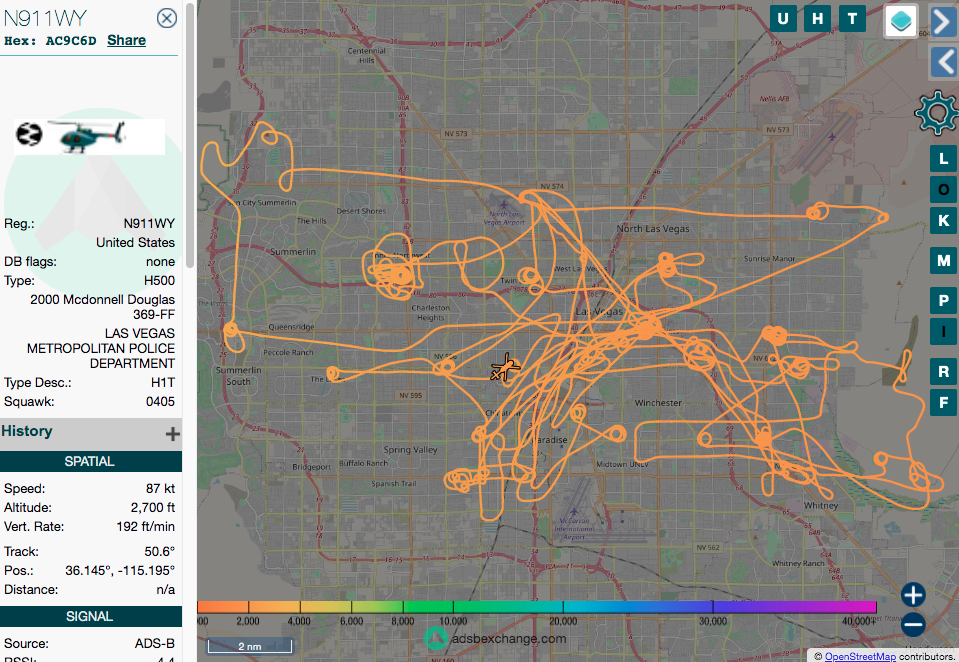Click the N911WY callsign title
Image resolution: width=959 pixels, height=662 pixels.
[x=46, y=18]
